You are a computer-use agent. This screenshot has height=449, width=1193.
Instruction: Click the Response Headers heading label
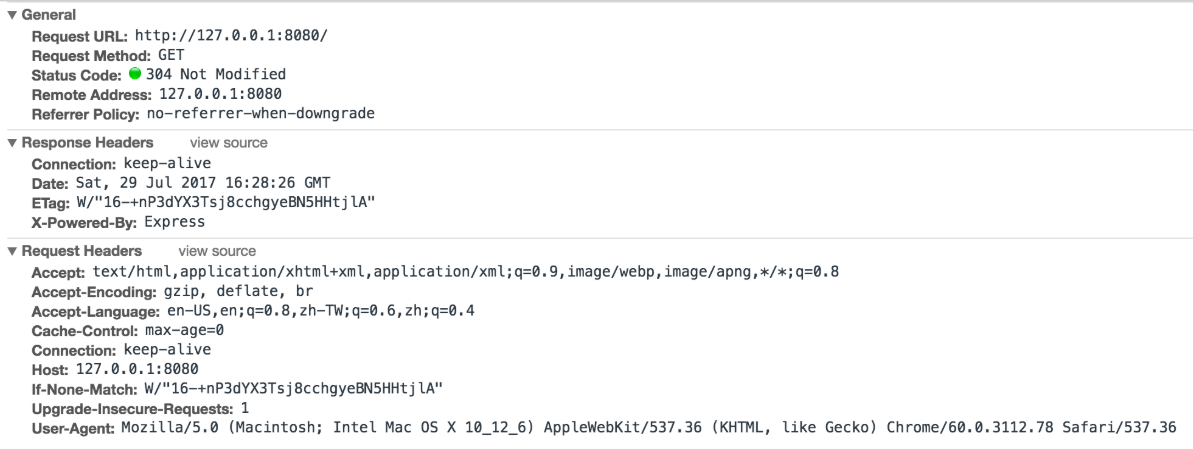(87, 143)
